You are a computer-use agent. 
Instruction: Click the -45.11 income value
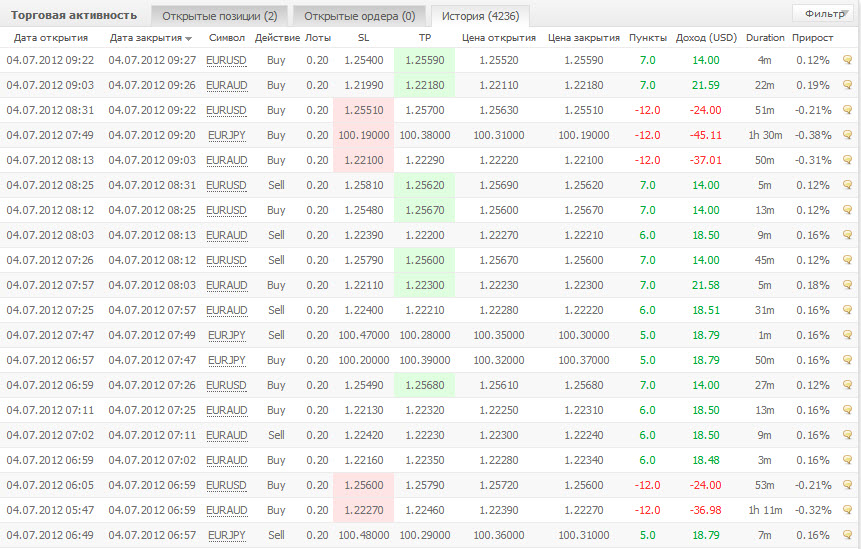click(x=706, y=135)
